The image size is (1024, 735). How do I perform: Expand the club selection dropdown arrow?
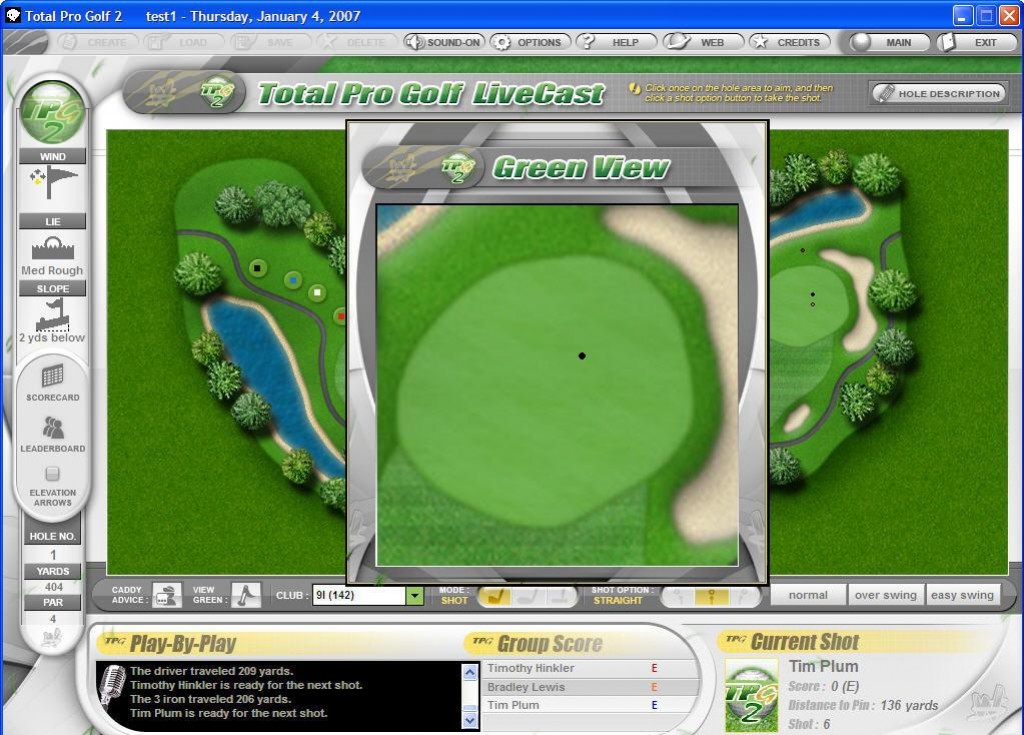tap(415, 596)
